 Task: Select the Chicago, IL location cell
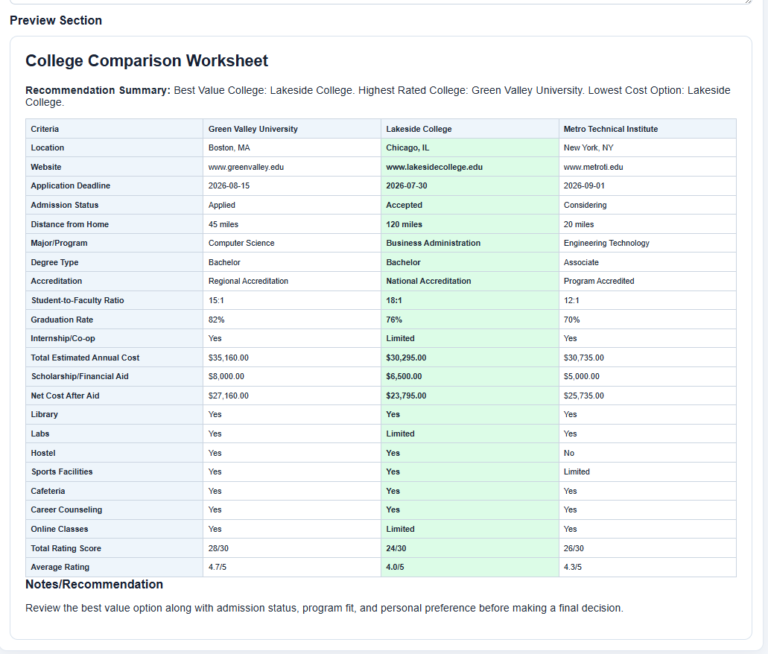[470, 148]
